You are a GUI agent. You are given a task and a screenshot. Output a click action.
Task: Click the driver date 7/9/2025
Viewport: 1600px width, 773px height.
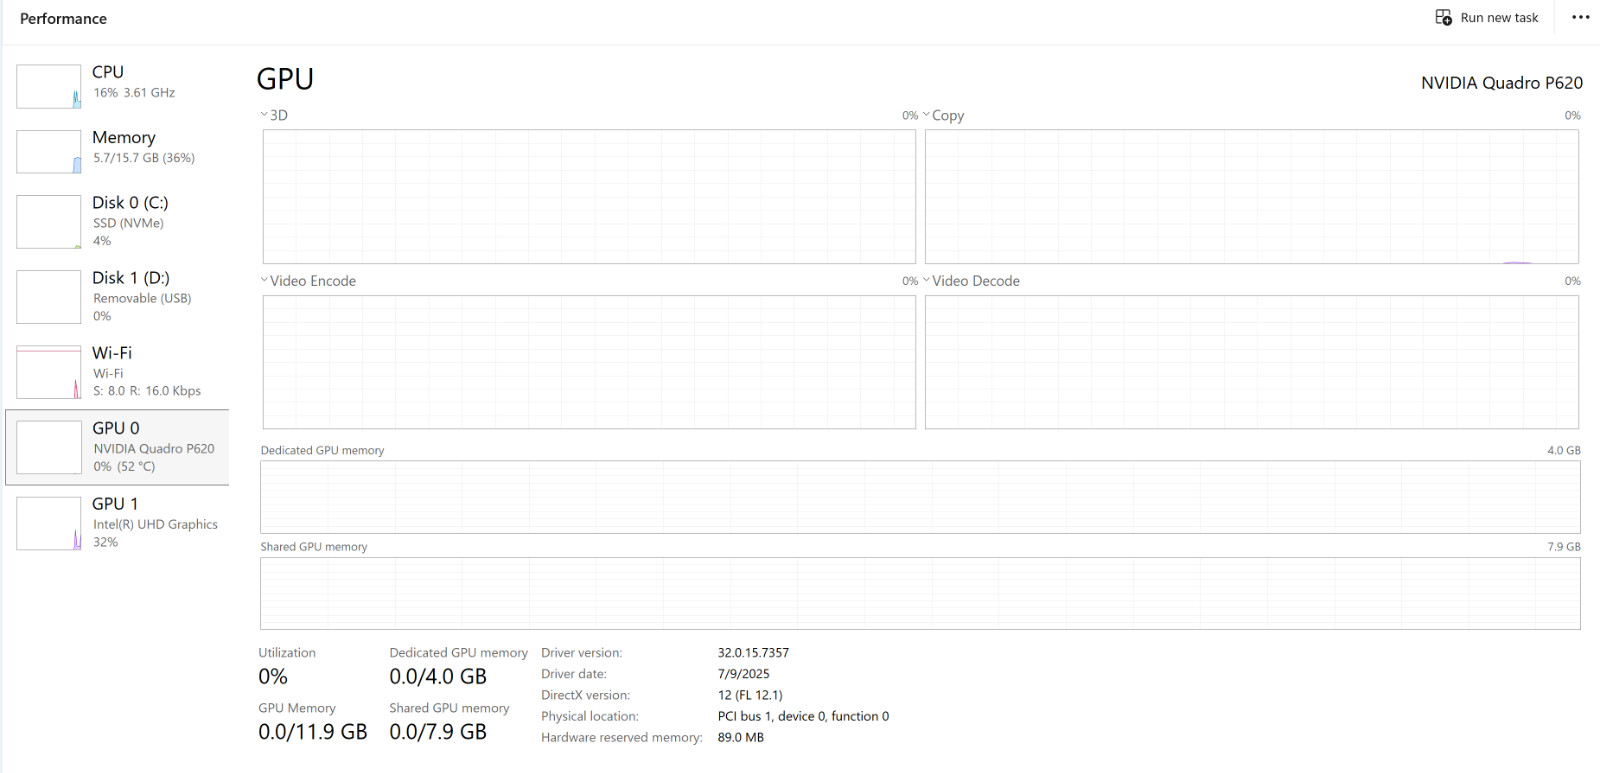point(744,674)
